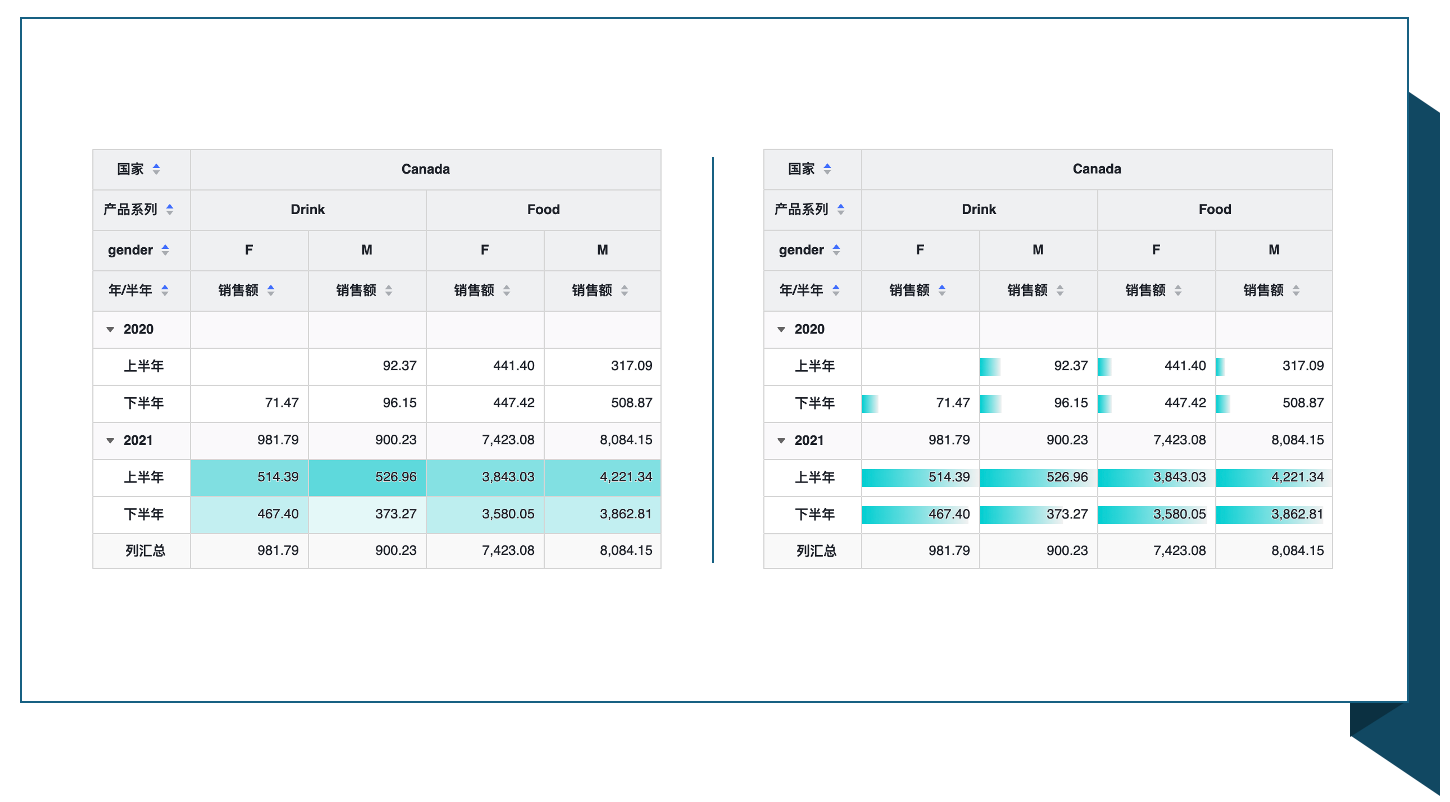Click the 国家 sort icon in left table
1450x802 pixels.
click(156, 170)
